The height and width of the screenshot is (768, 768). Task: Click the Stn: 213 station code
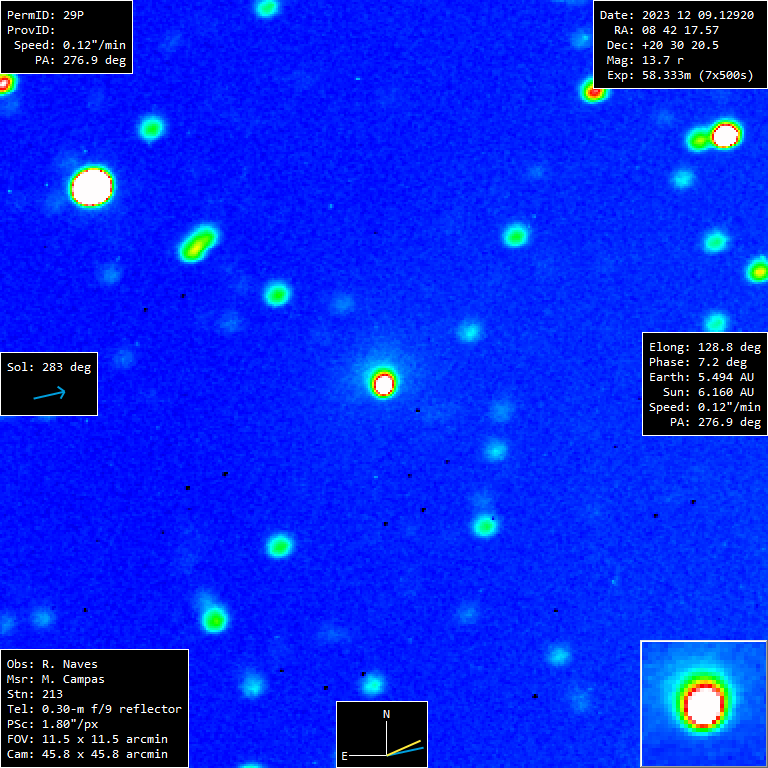[35, 695]
